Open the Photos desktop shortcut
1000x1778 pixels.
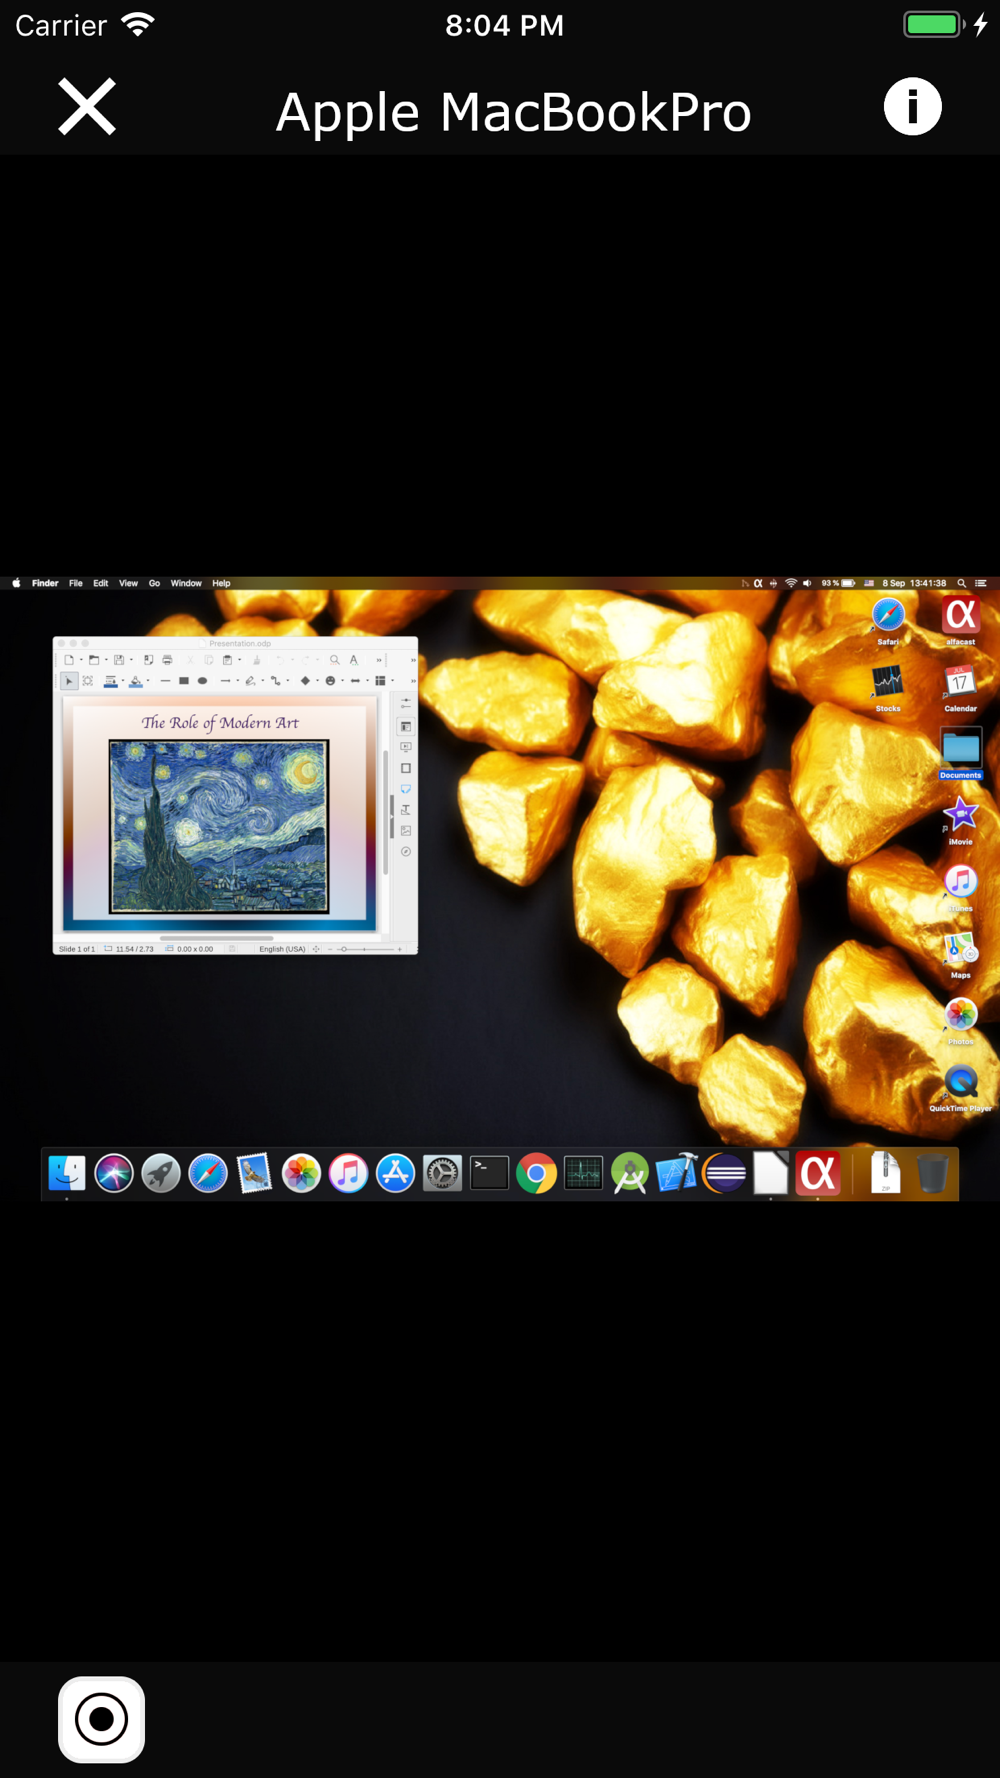[960, 1021]
